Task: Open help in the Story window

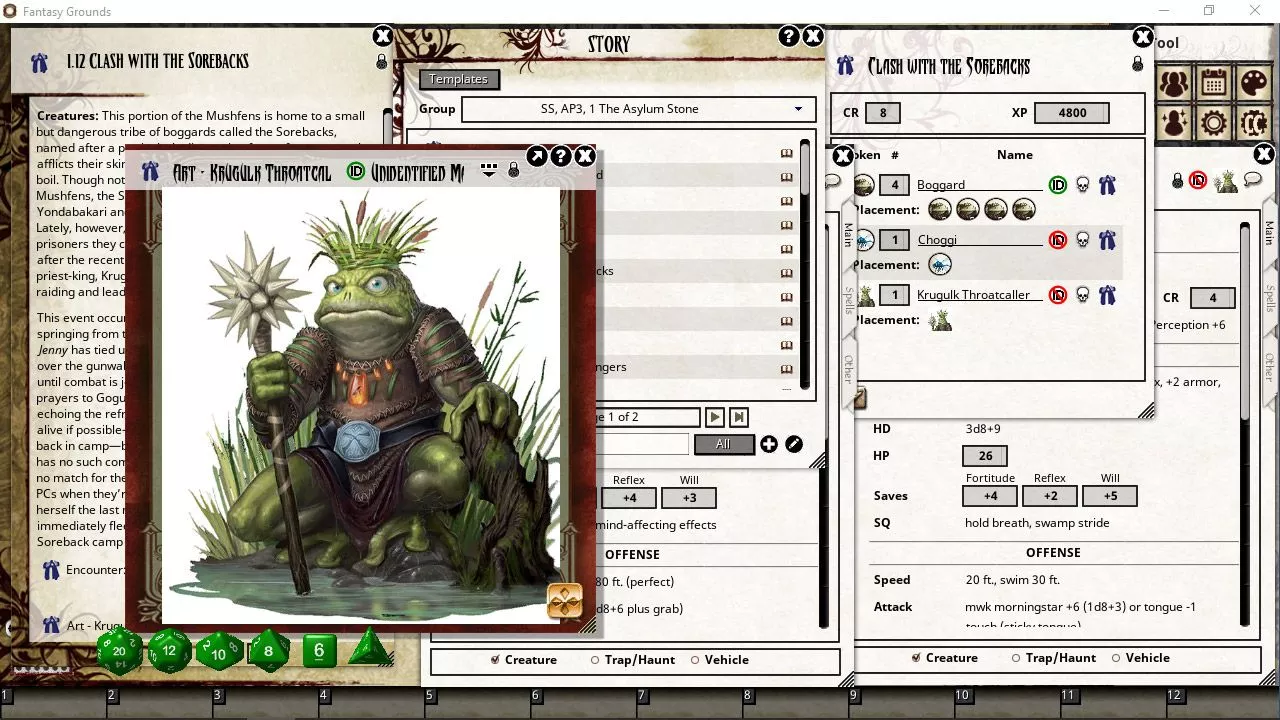Action: [x=788, y=37]
